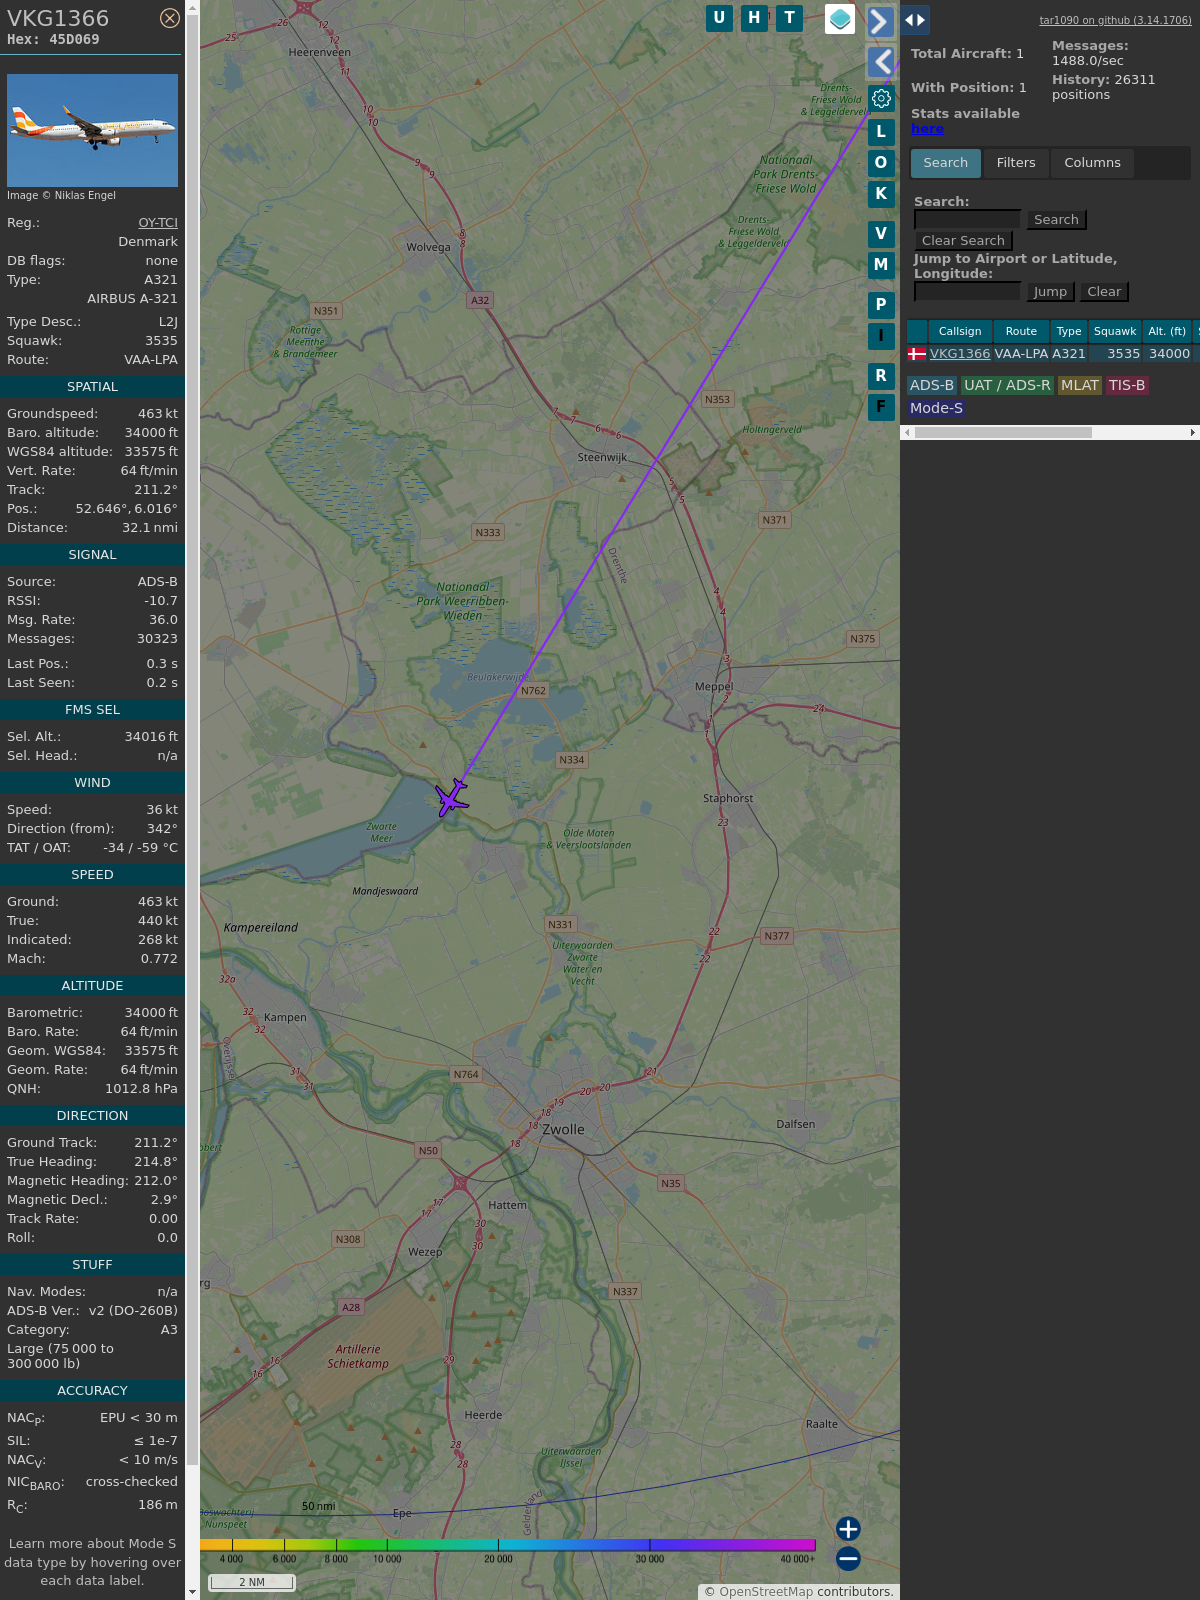Image resolution: width=1200 pixels, height=1600 pixels.
Task: Toggle the L labels map button
Action: pos(881,132)
